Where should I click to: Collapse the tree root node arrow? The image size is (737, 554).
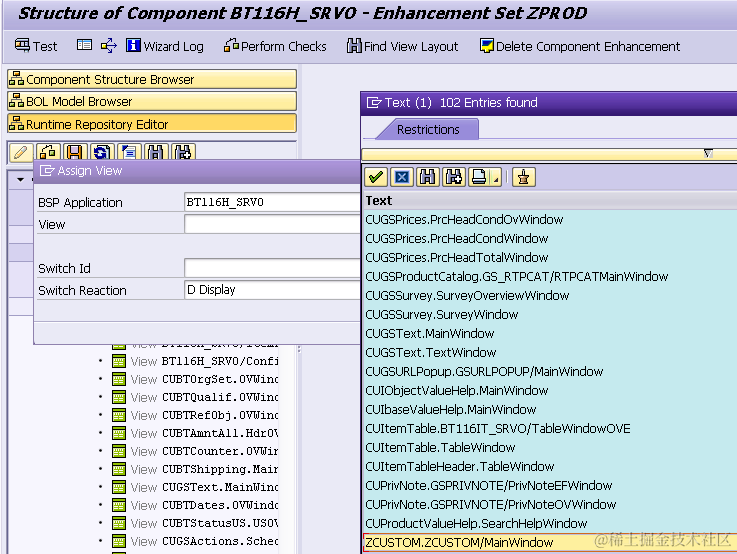tap(20, 179)
